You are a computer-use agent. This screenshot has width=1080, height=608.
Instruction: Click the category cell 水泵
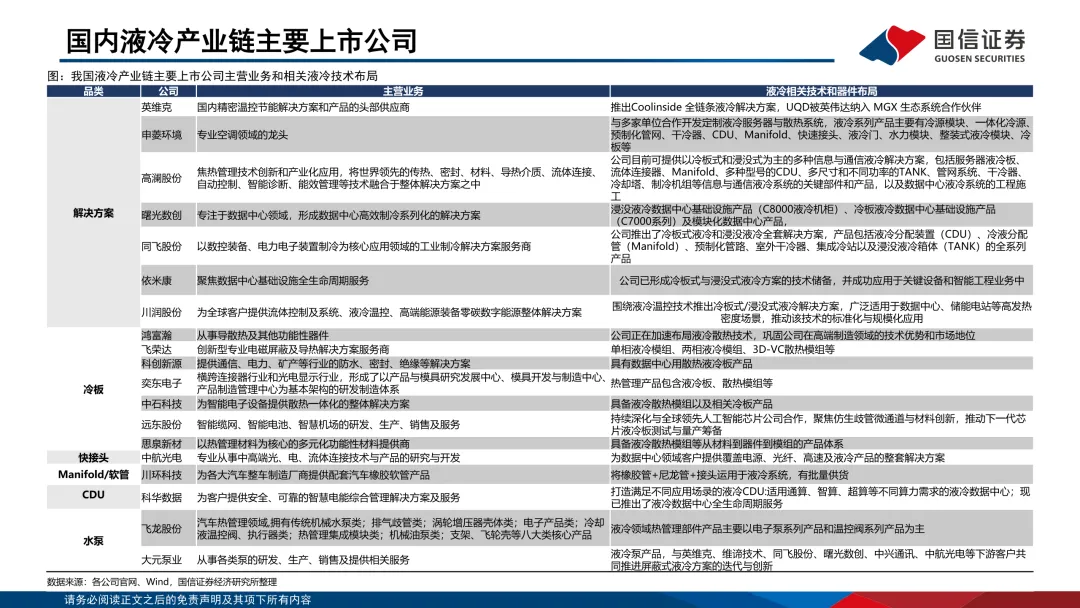(94, 541)
